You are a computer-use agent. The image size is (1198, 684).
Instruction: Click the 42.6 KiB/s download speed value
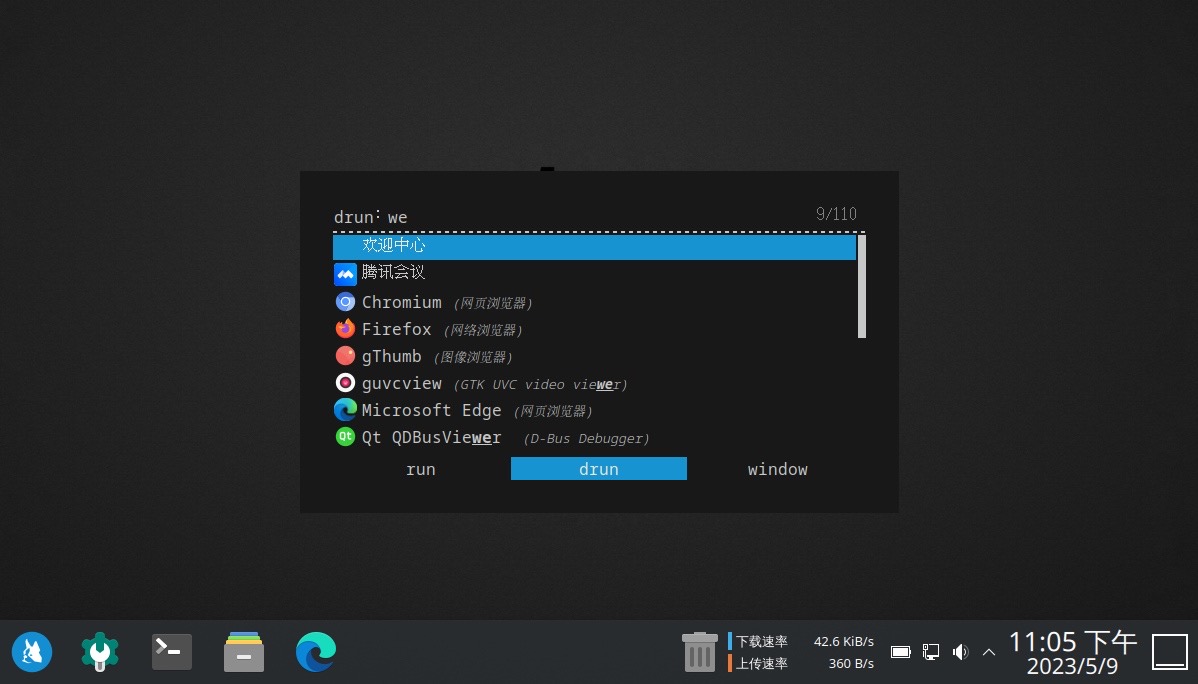pyautogui.click(x=843, y=641)
